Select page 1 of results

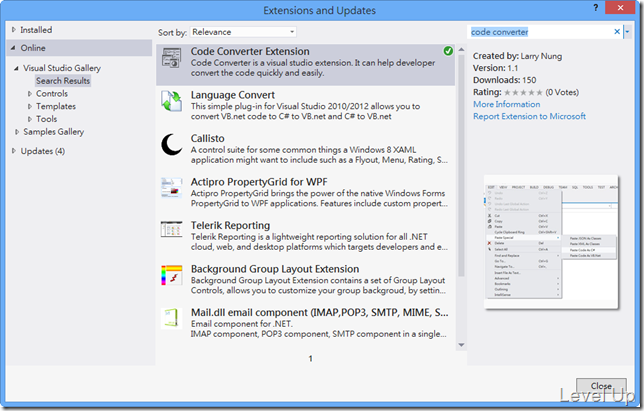click(310, 358)
